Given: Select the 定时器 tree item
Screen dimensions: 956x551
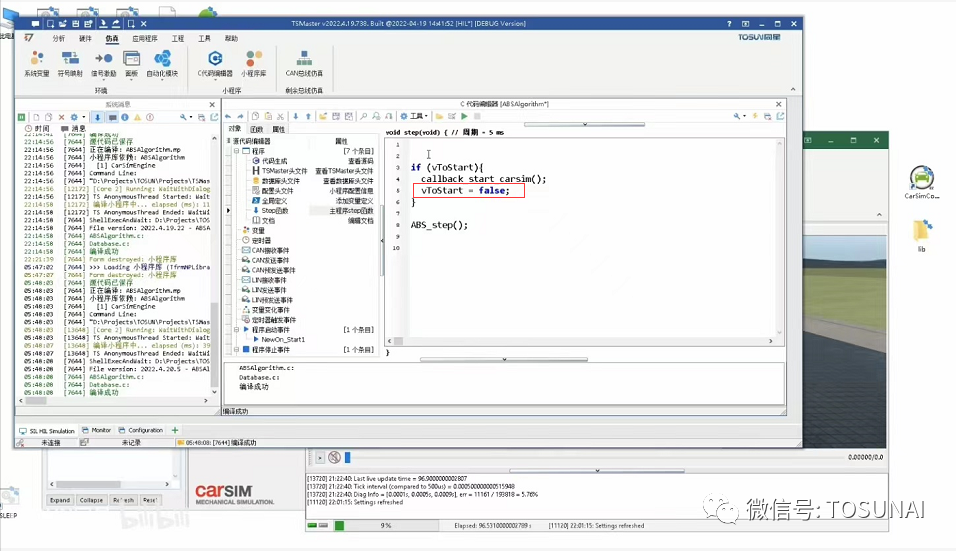Looking at the screenshot, I should [x=261, y=240].
